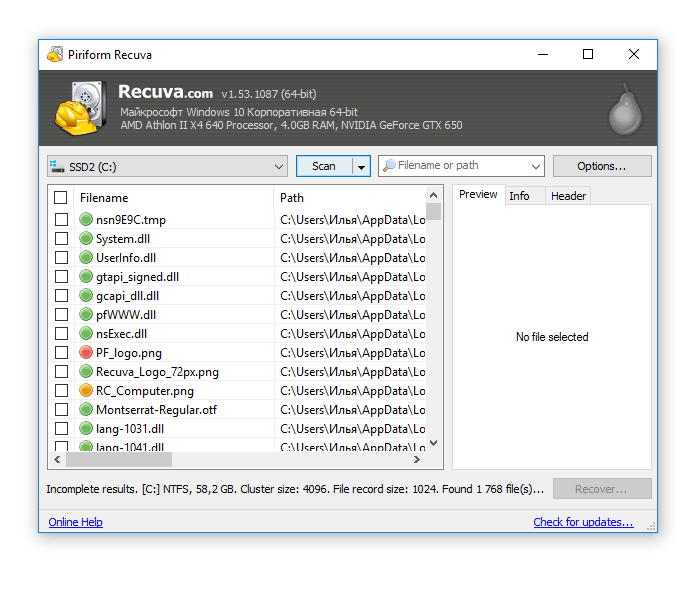The height and width of the screenshot is (592, 693).
Task: Check the box for RC_Computer.png
Action: pyautogui.click(x=61, y=390)
